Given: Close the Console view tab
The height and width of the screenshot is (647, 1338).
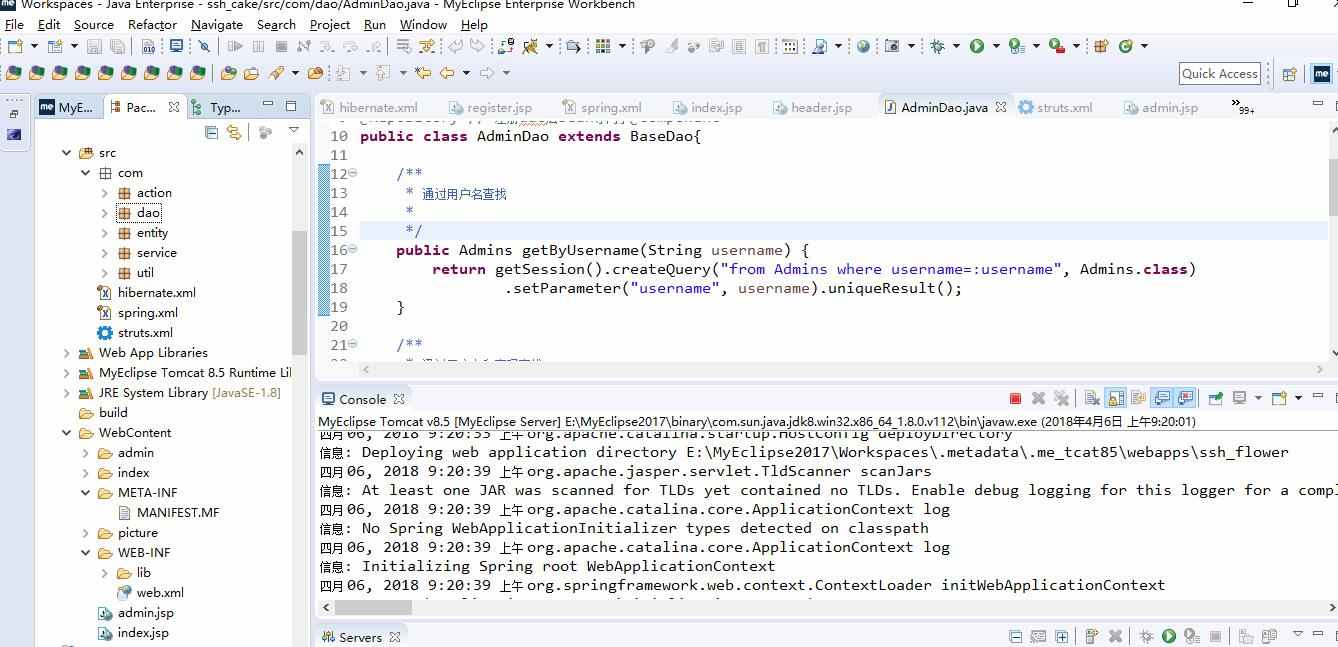Looking at the screenshot, I should coord(399,399).
